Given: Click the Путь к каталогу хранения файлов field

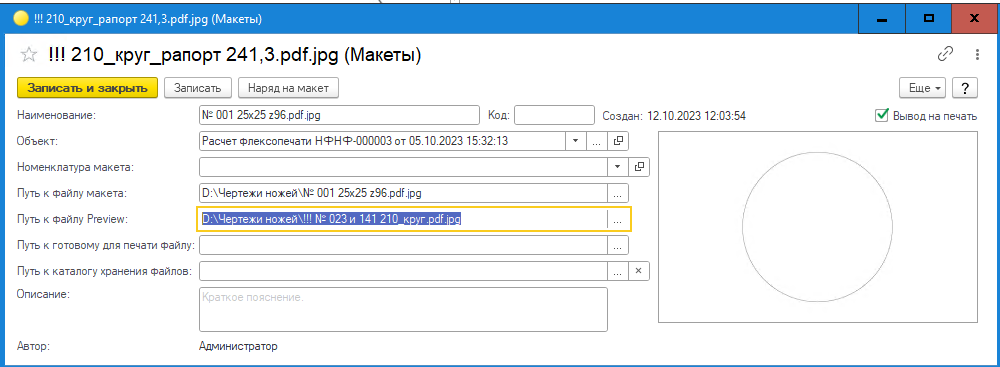Looking at the screenshot, I should tap(404, 271).
